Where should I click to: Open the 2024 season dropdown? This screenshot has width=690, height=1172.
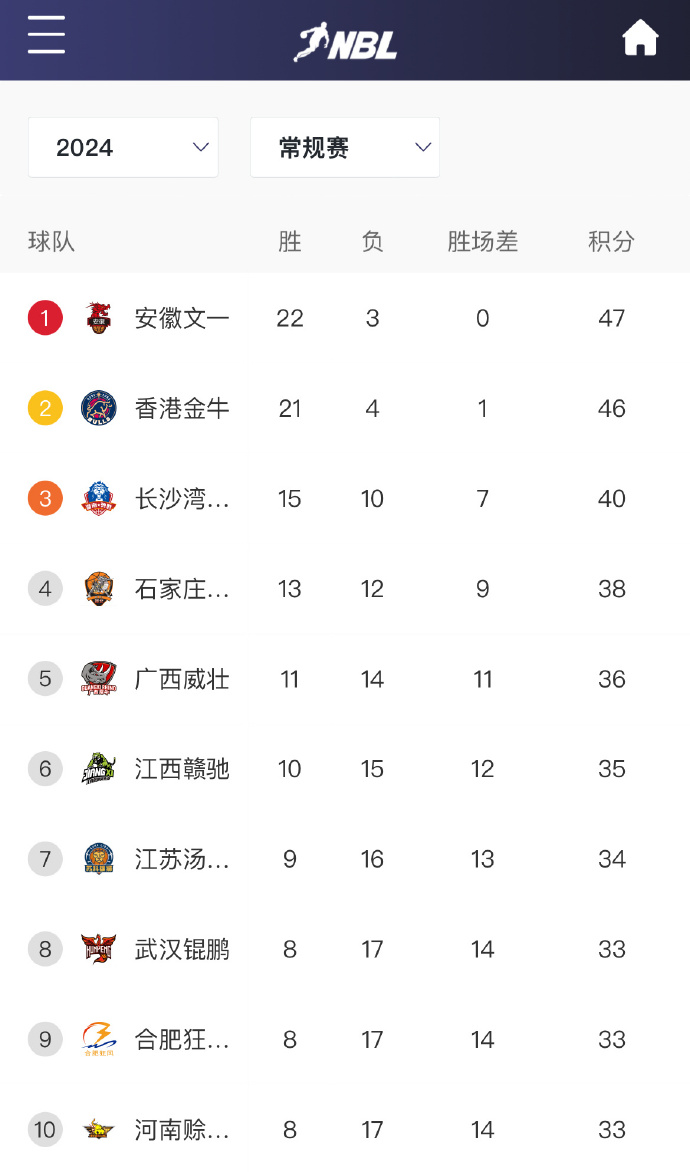point(123,148)
